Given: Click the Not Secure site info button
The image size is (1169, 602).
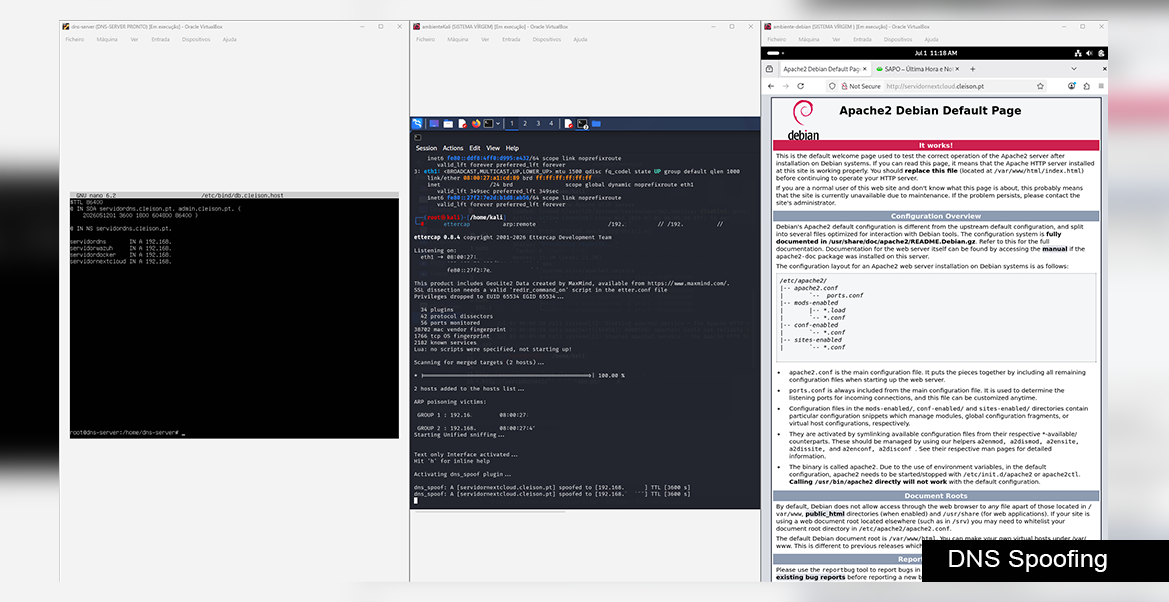Looking at the screenshot, I should click(x=860, y=87).
